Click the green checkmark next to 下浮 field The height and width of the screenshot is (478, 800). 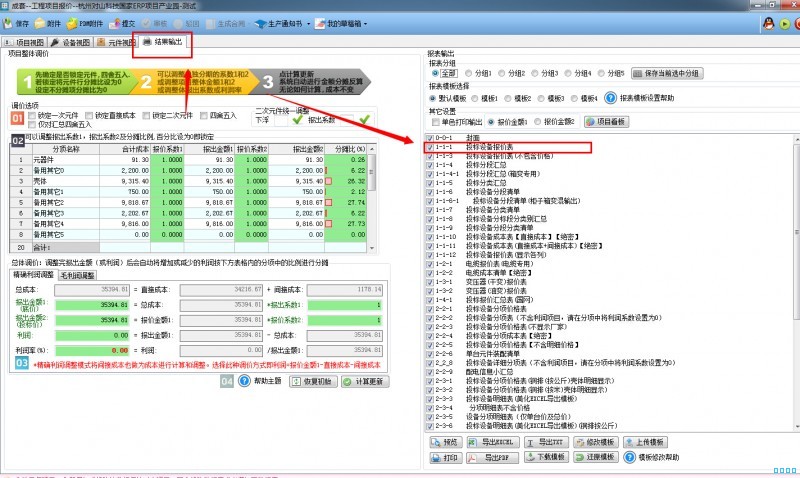[x=297, y=120]
